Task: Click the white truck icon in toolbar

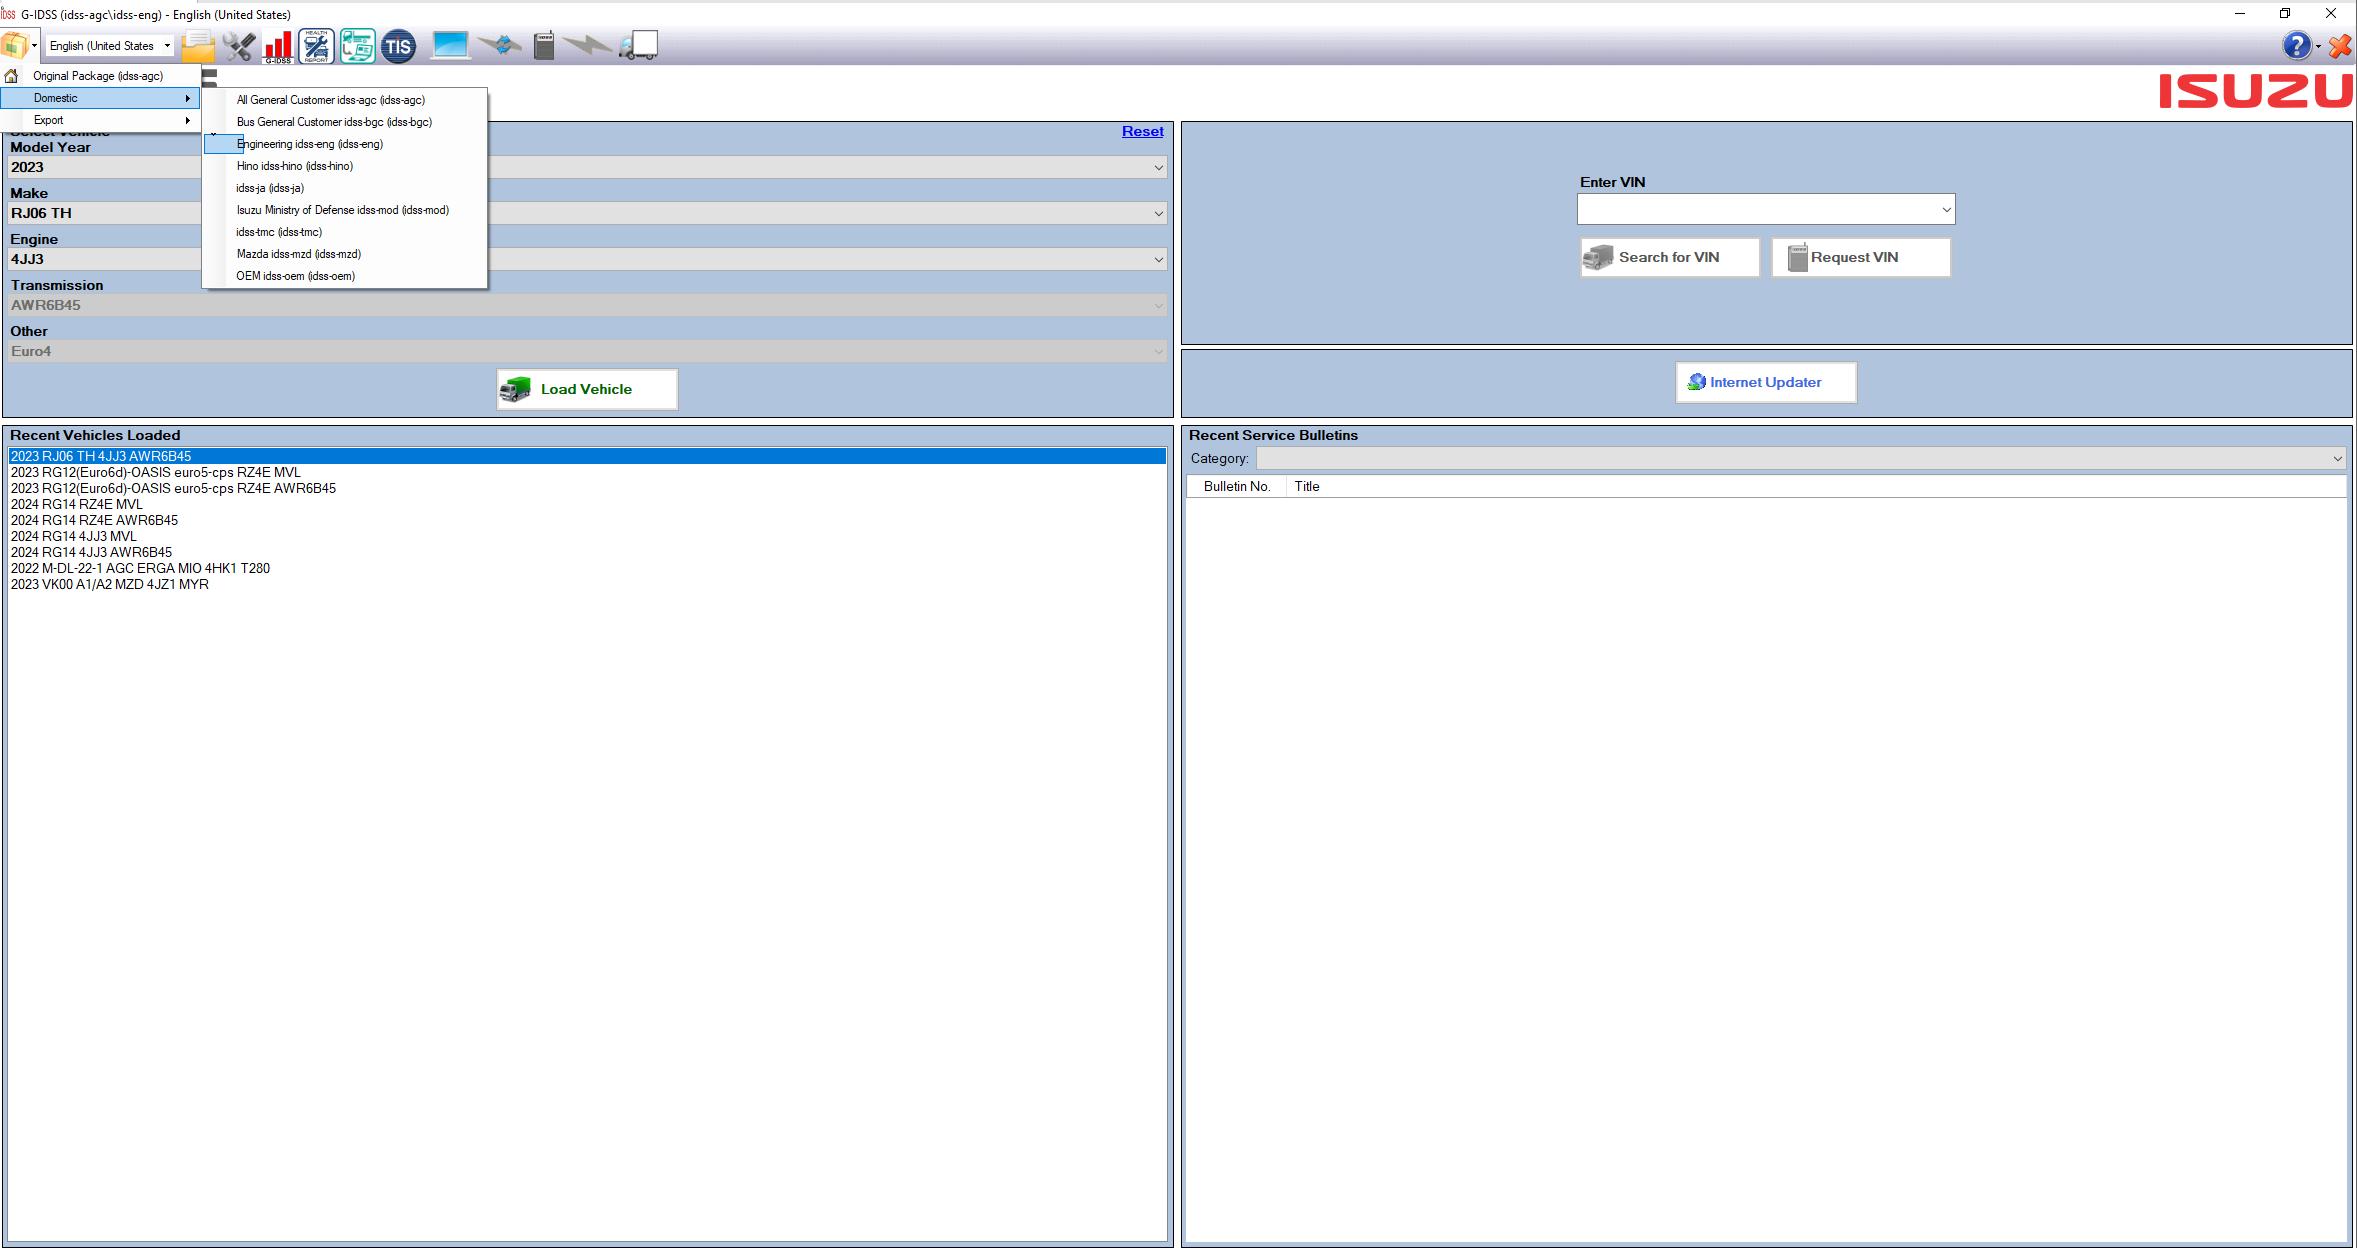Action: [639, 46]
